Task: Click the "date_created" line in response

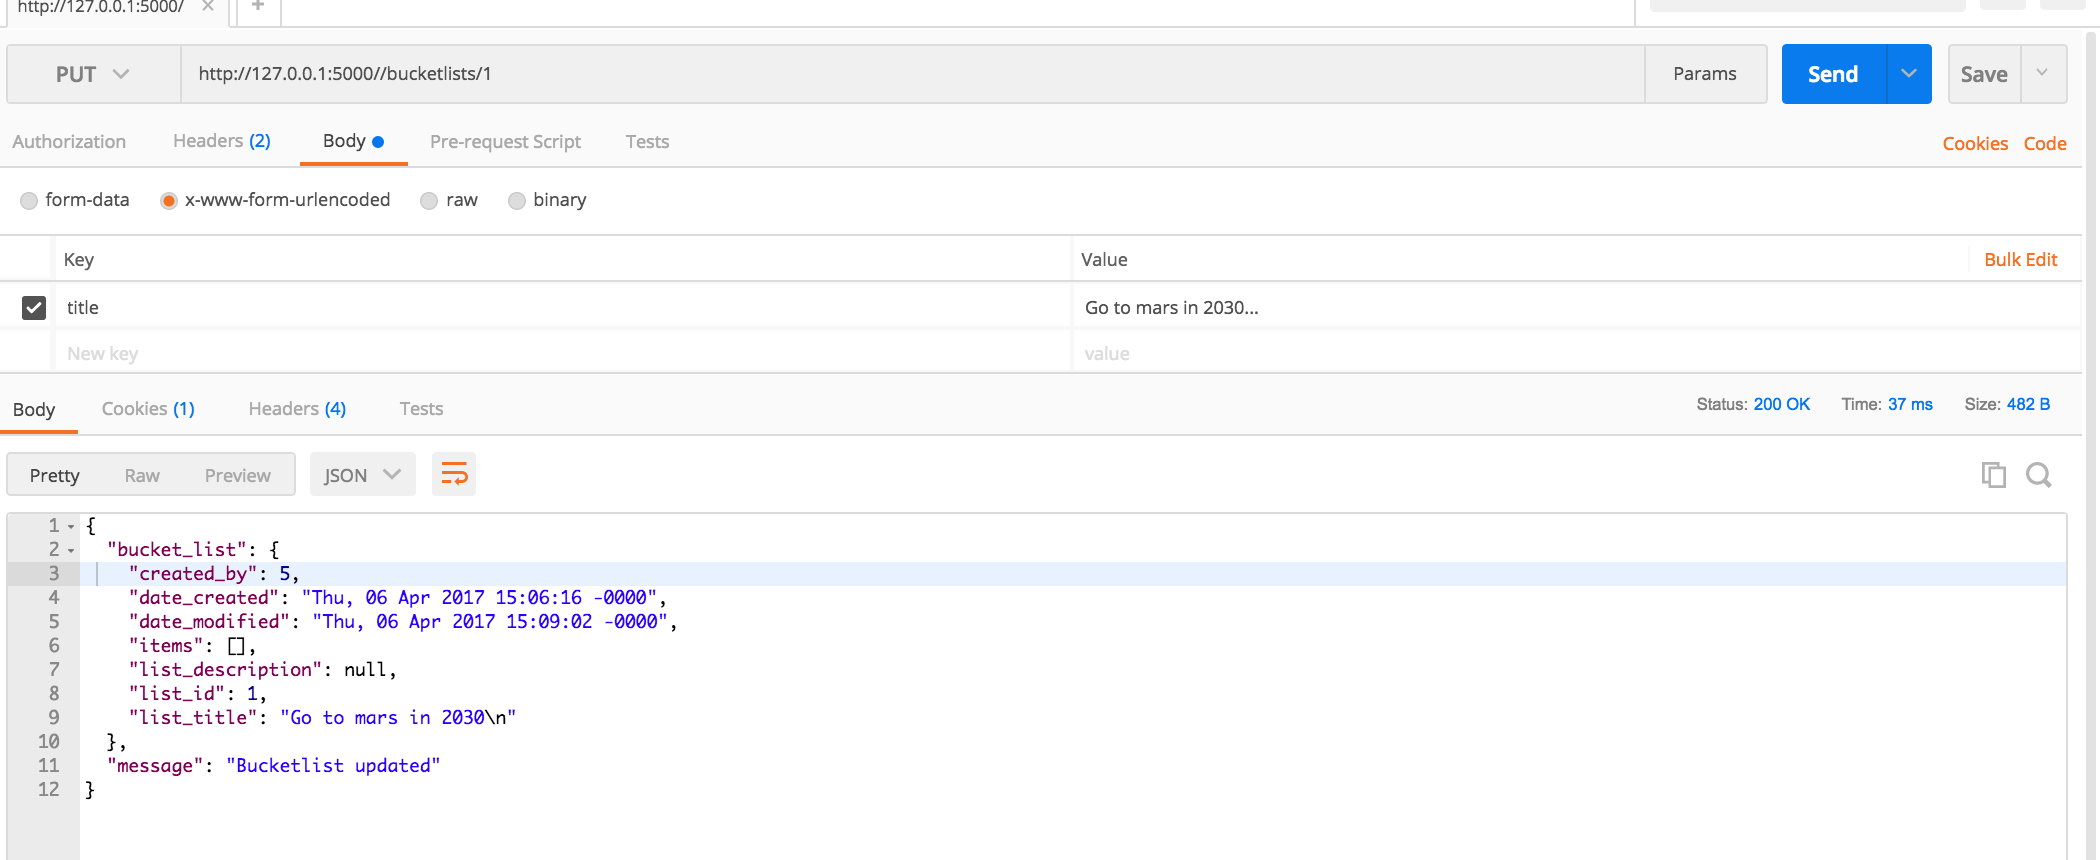Action: pyautogui.click(x=398, y=598)
